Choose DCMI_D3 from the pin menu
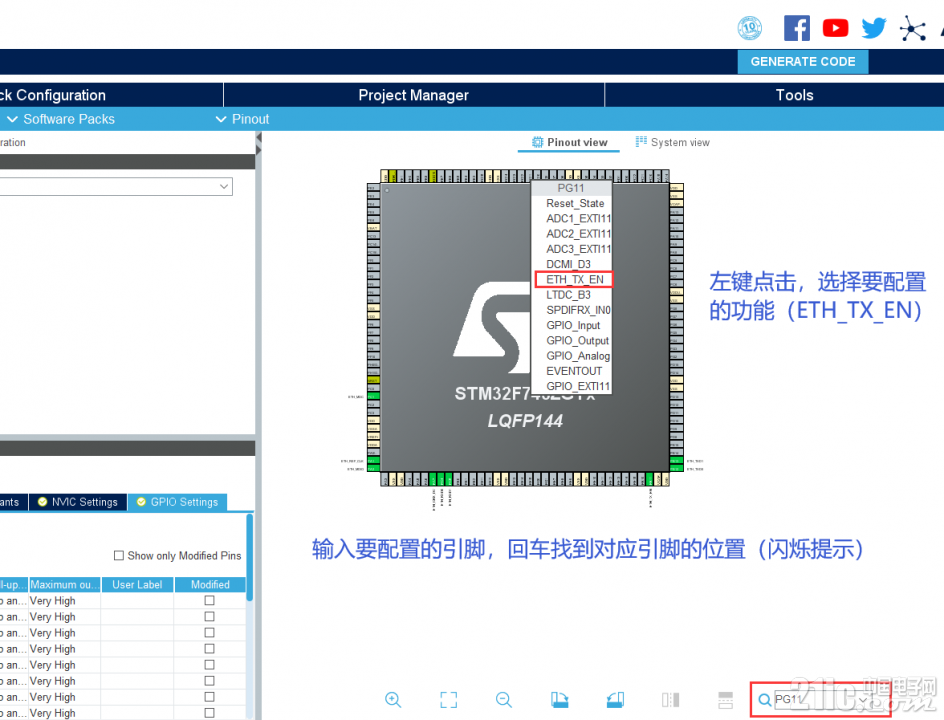The image size is (944, 720). (x=571, y=264)
